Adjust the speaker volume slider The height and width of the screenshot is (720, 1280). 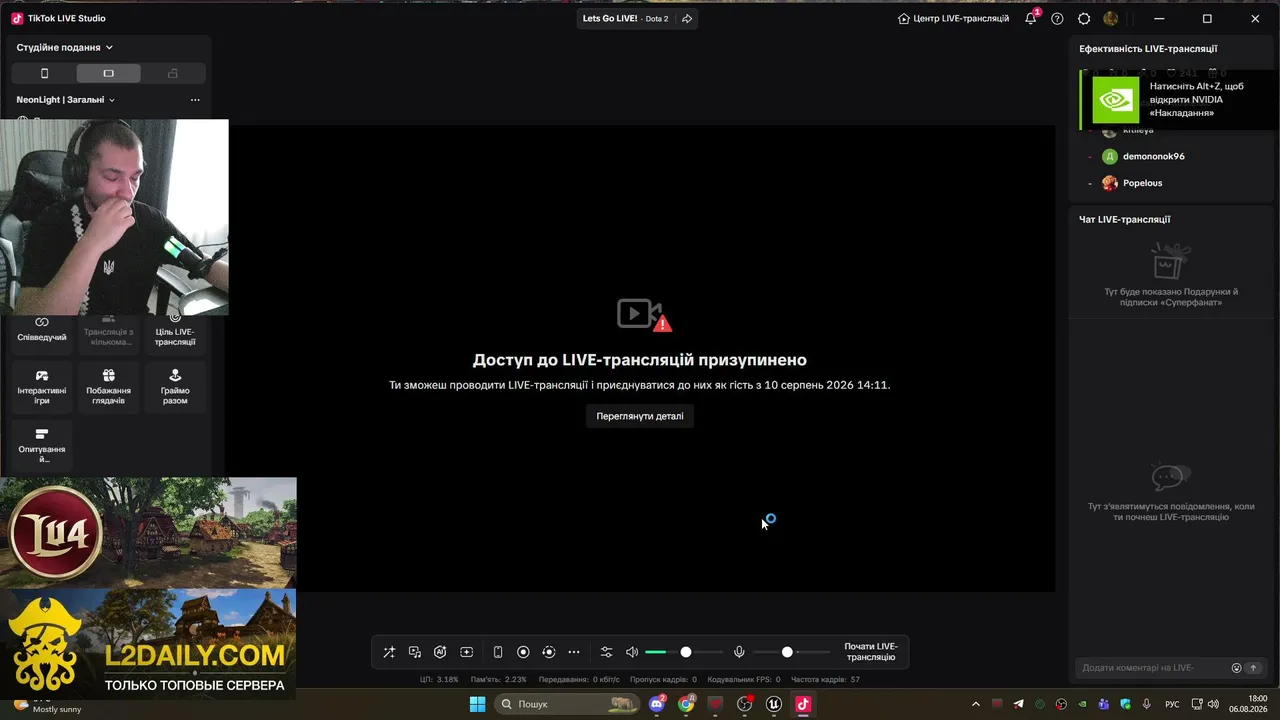coord(685,652)
